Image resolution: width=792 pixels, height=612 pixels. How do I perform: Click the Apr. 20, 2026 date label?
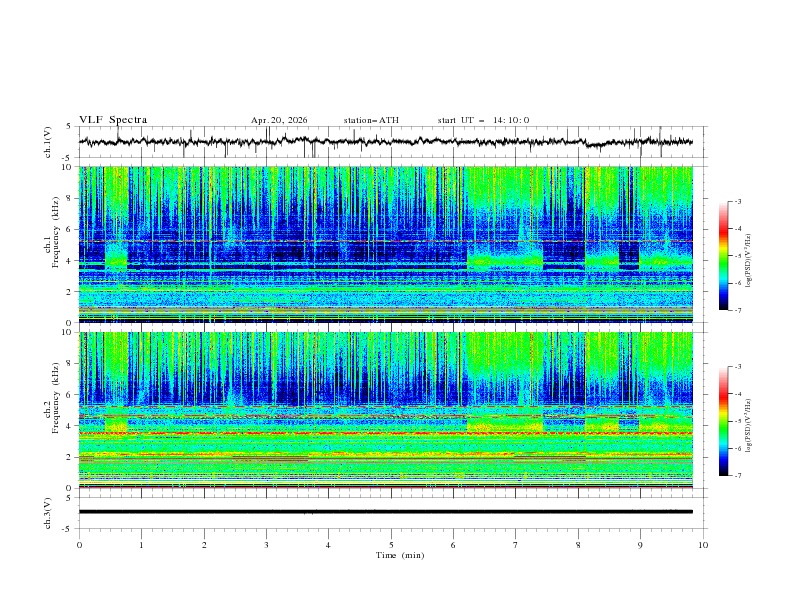point(279,120)
